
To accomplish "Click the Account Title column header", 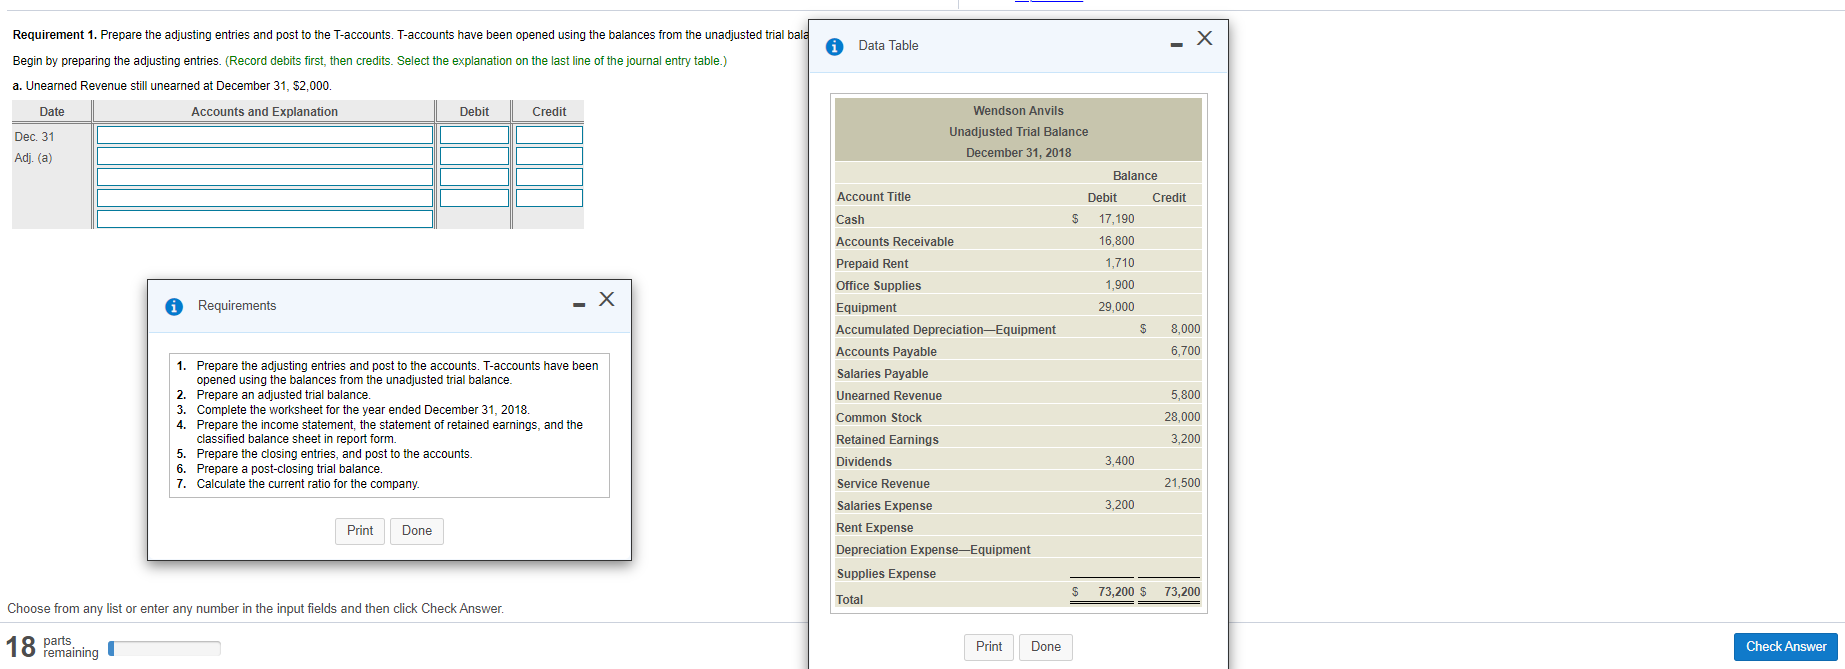I will [x=873, y=197].
